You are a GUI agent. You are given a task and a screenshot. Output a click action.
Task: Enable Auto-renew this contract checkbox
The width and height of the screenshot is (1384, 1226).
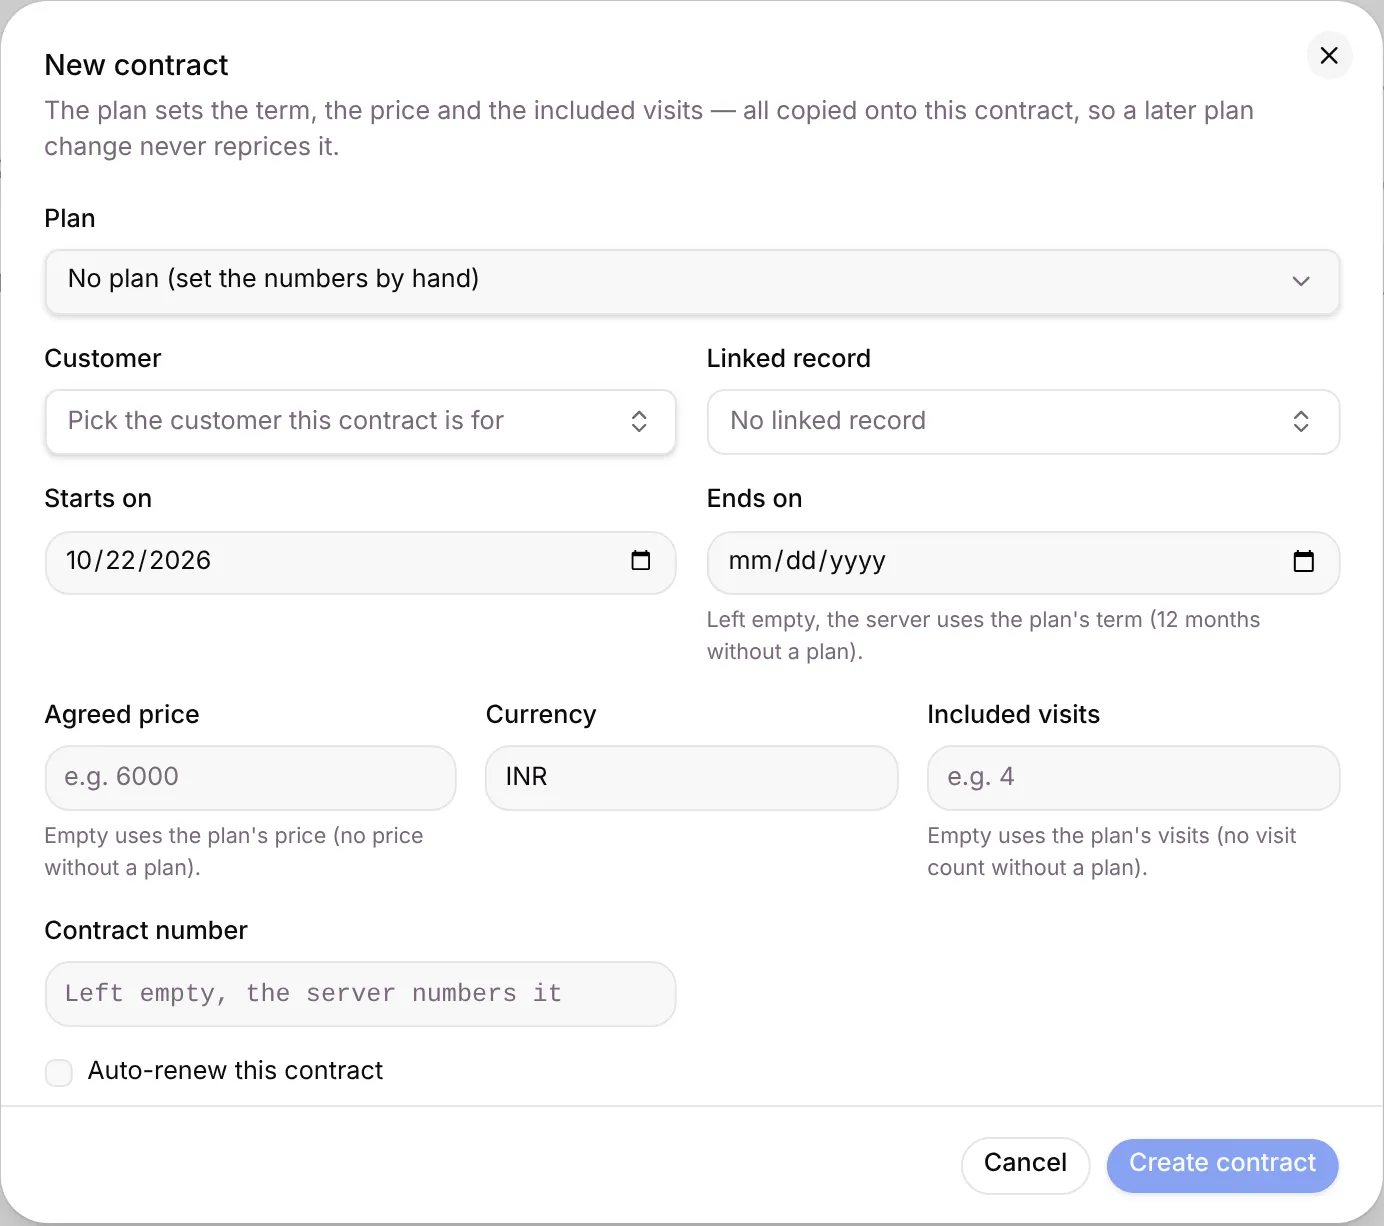pos(59,1073)
